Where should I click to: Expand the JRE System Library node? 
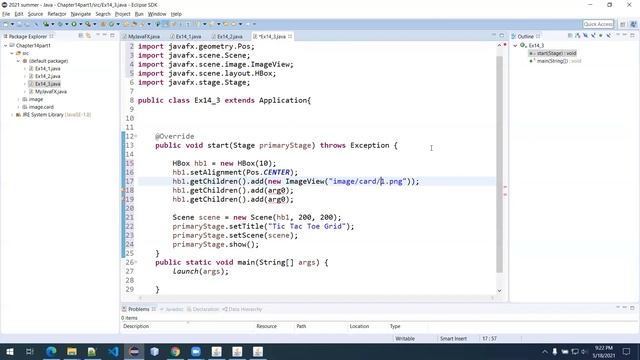(x=12, y=115)
